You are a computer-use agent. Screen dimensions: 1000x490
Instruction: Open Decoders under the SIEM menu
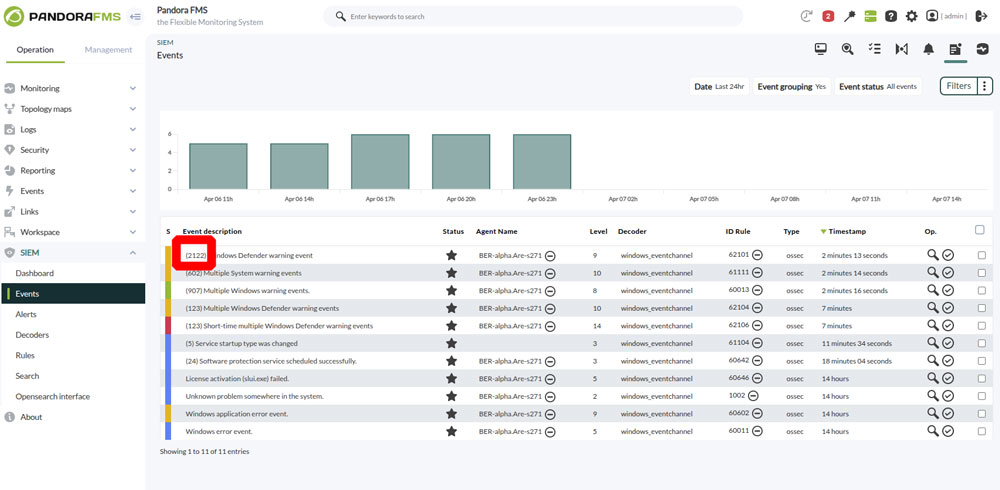(33, 335)
